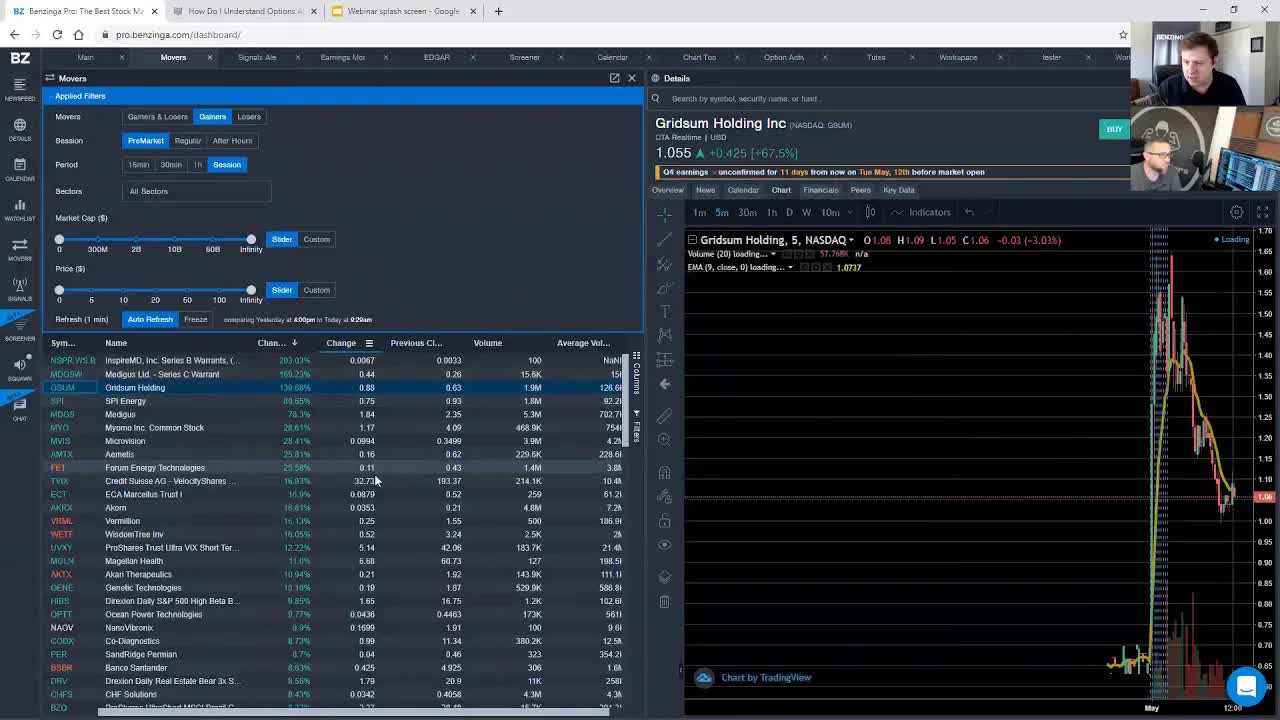Set period to 15min

[x=138, y=165]
